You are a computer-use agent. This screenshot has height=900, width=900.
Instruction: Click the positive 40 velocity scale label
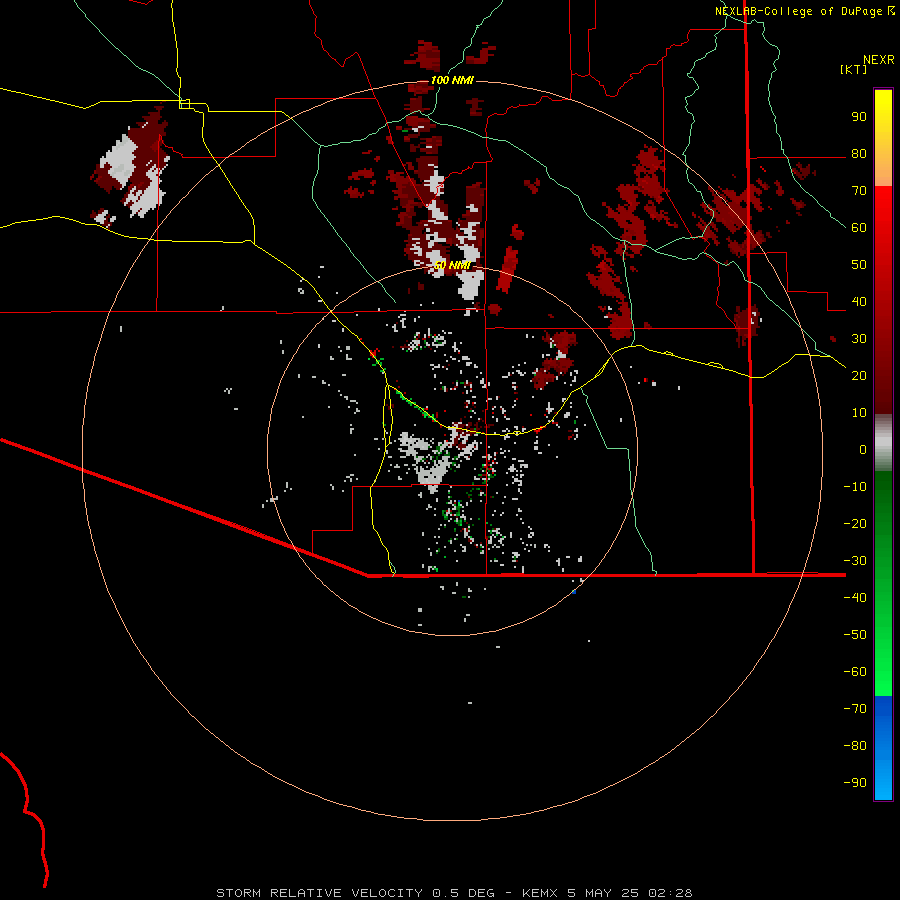click(859, 301)
